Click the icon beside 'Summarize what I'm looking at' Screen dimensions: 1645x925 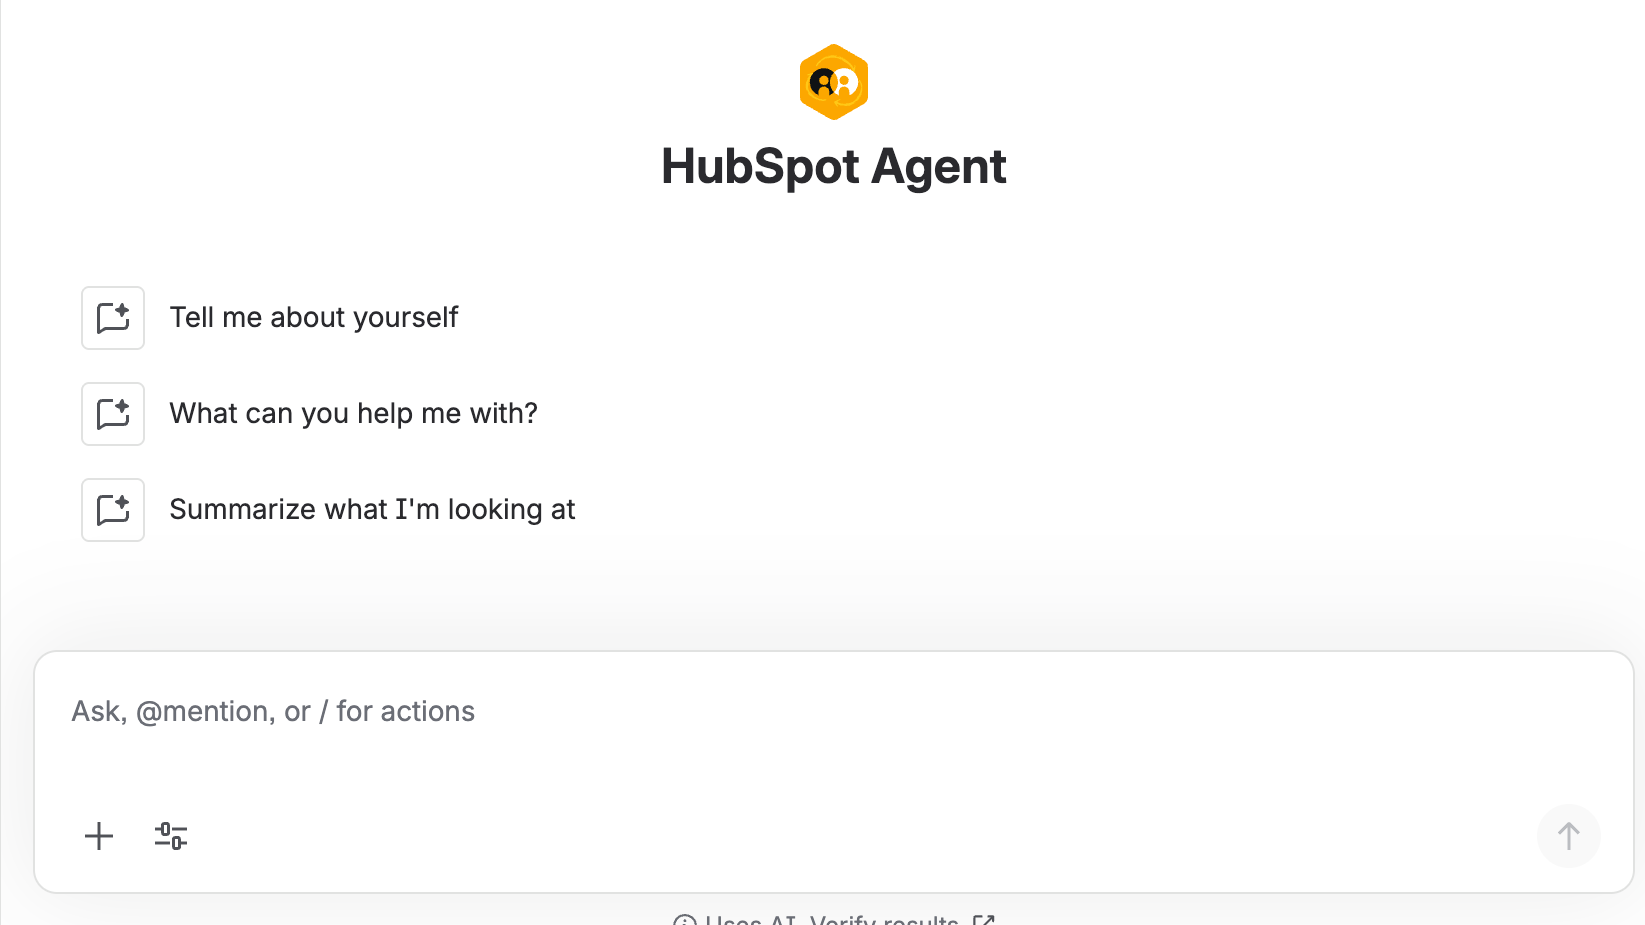[x=113, y=510]
